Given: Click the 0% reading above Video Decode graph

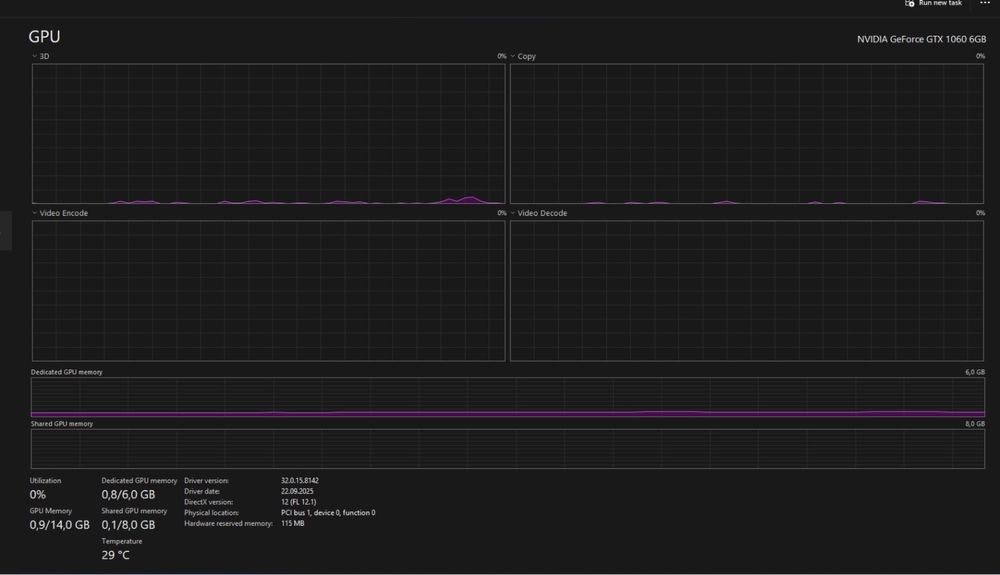Looking at the screenshot, I should tap(980, 213).
